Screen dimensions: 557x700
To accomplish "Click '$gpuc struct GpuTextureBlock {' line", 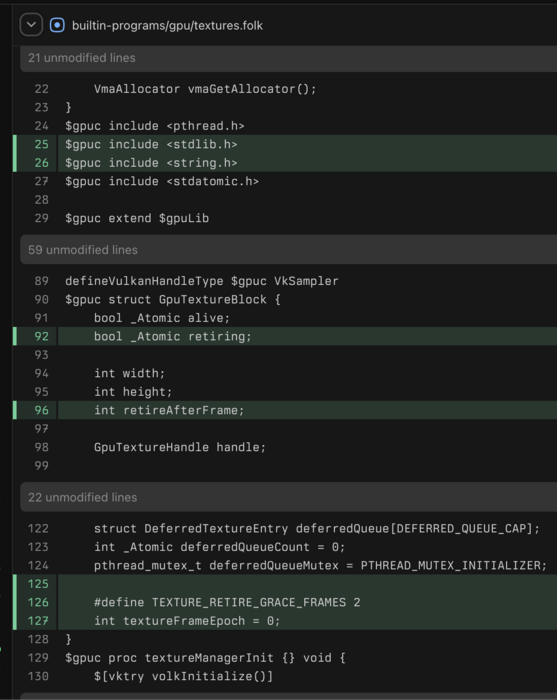I will pos(173,300).
